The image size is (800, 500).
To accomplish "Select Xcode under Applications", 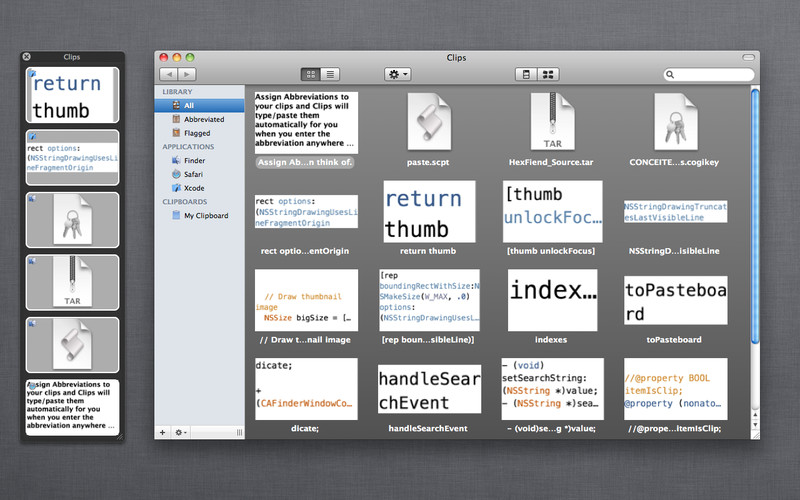I will tap(199, 188).
